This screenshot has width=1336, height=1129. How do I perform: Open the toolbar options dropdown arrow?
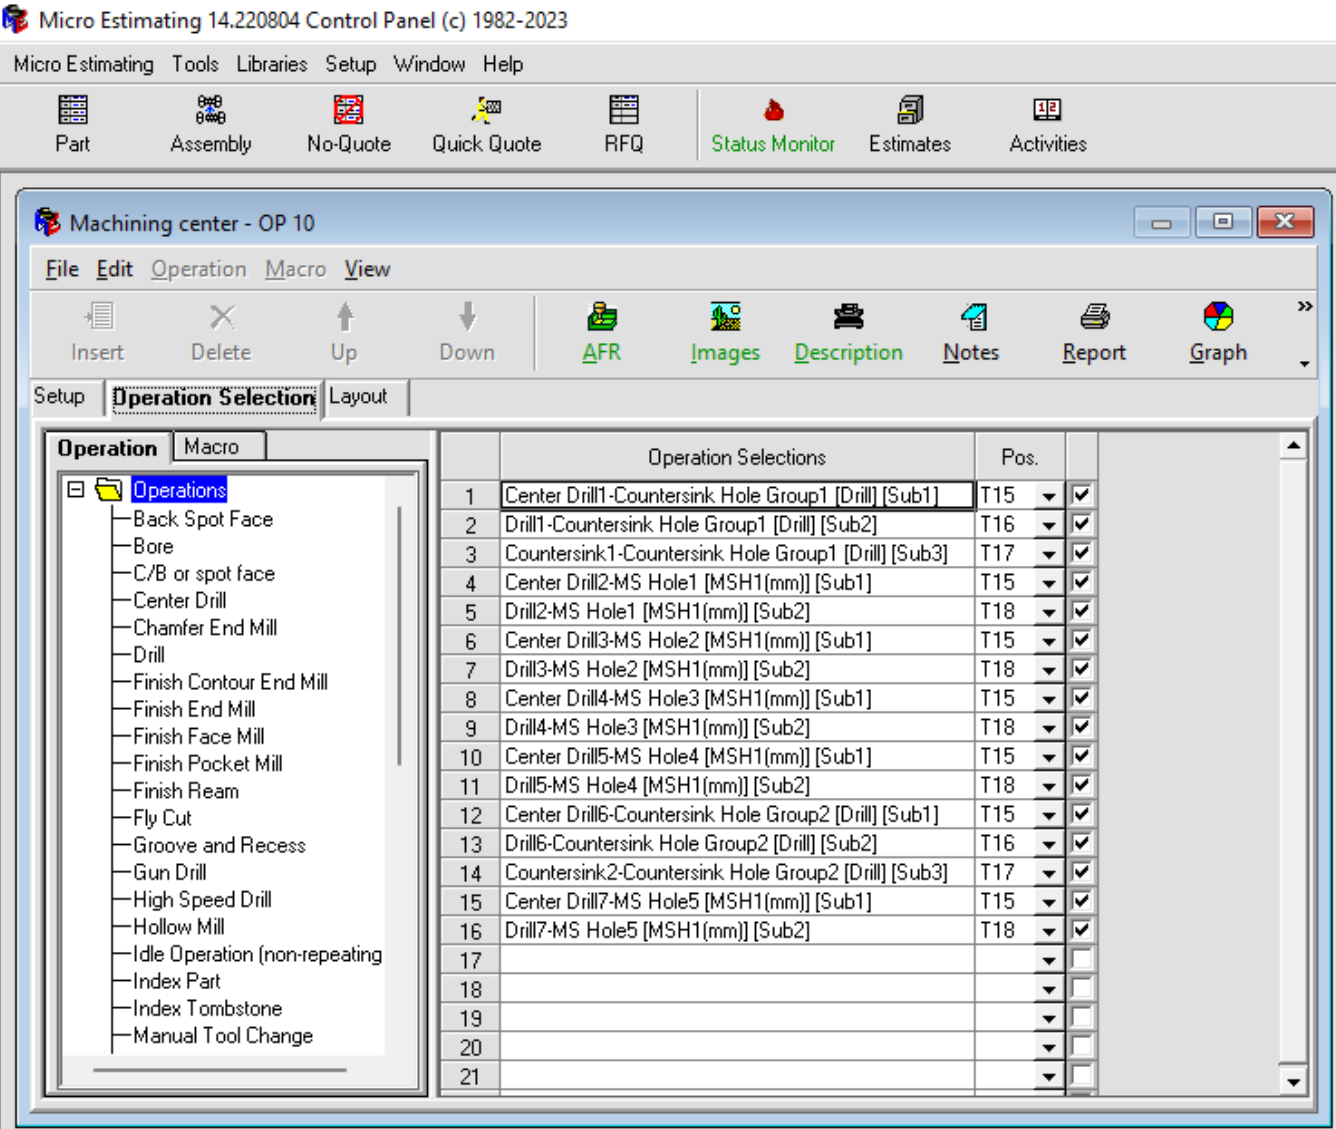tap(1304, 363)
